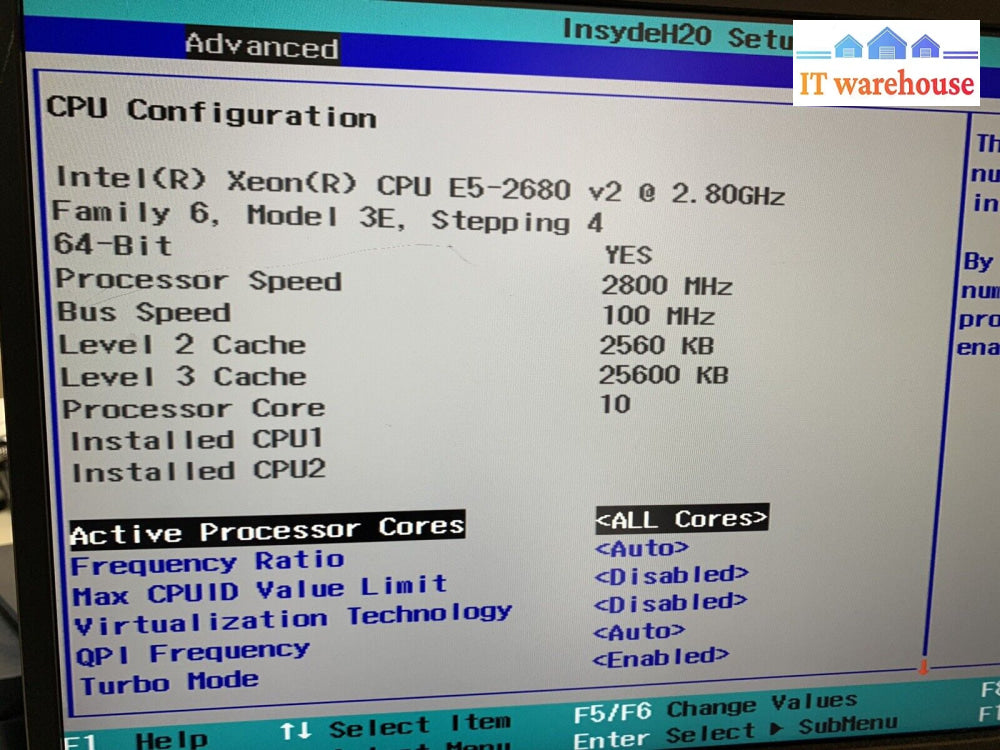This screenshot has height=750, width=1000.
Task: Open the QPI Frequency Auto value
Action: coord(639,631)
